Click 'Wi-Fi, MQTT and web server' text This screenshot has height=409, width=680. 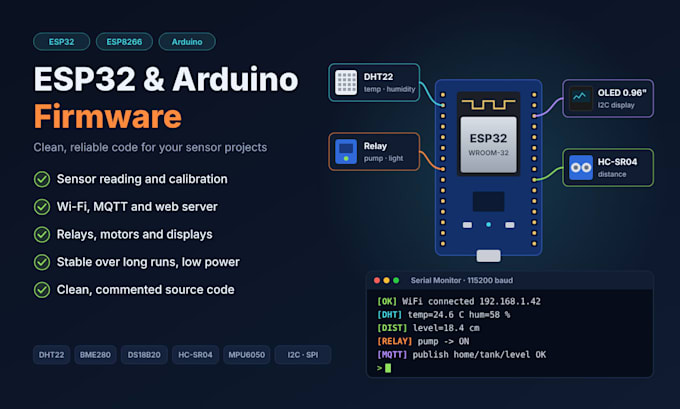[137, 207]
